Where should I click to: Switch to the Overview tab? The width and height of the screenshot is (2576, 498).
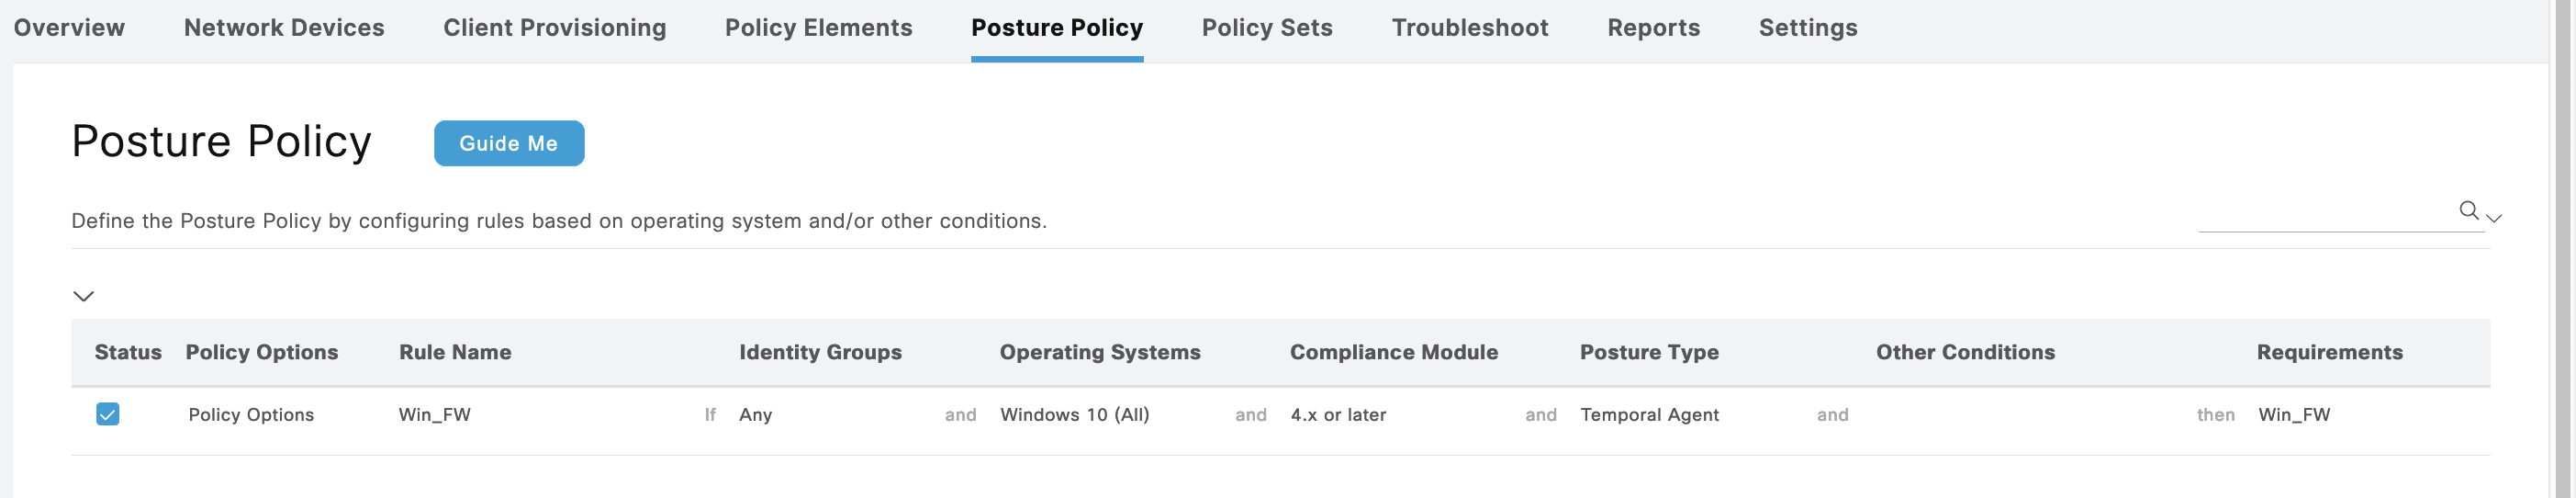[69, 28]
